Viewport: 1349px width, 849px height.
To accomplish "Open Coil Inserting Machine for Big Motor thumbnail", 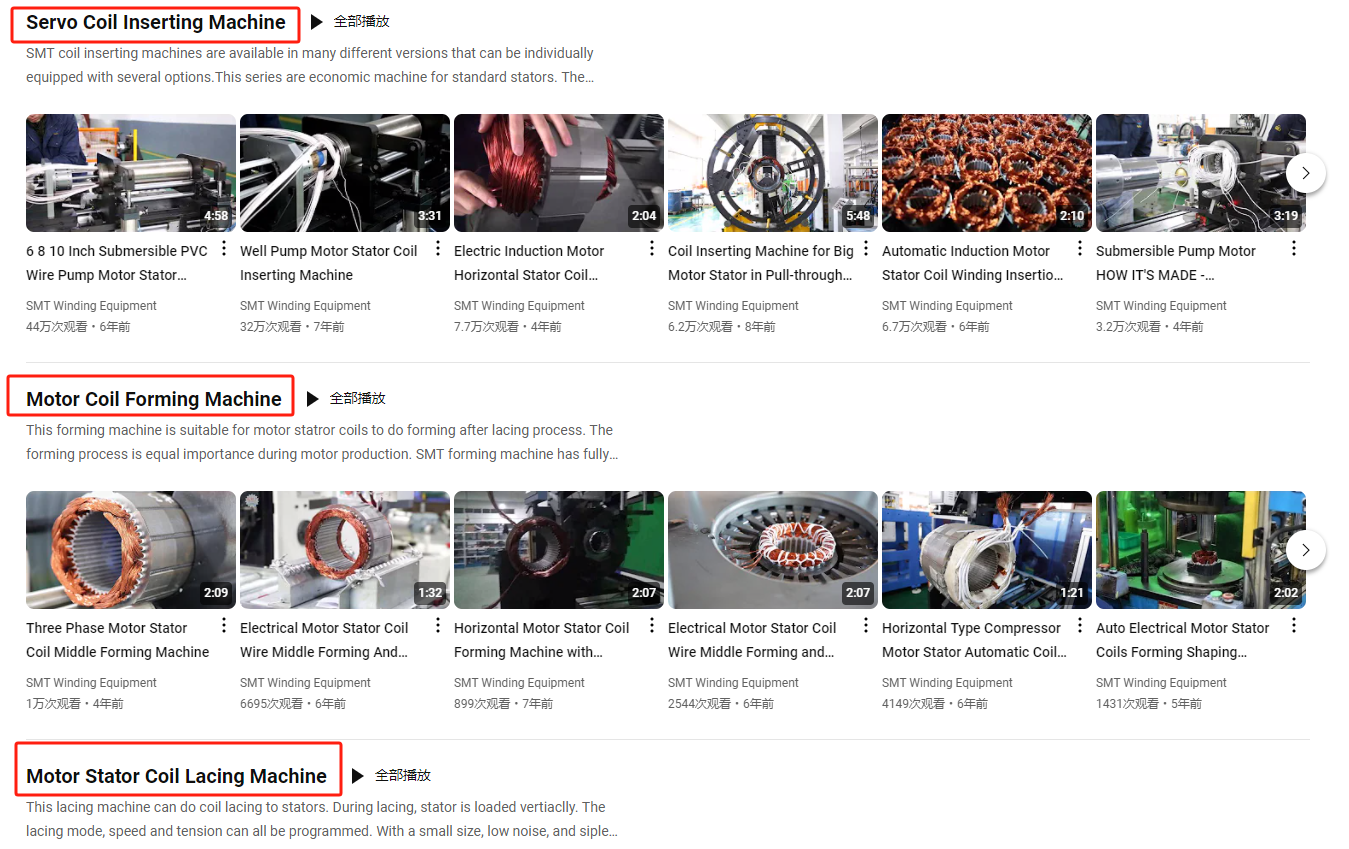I will (772, 173).
